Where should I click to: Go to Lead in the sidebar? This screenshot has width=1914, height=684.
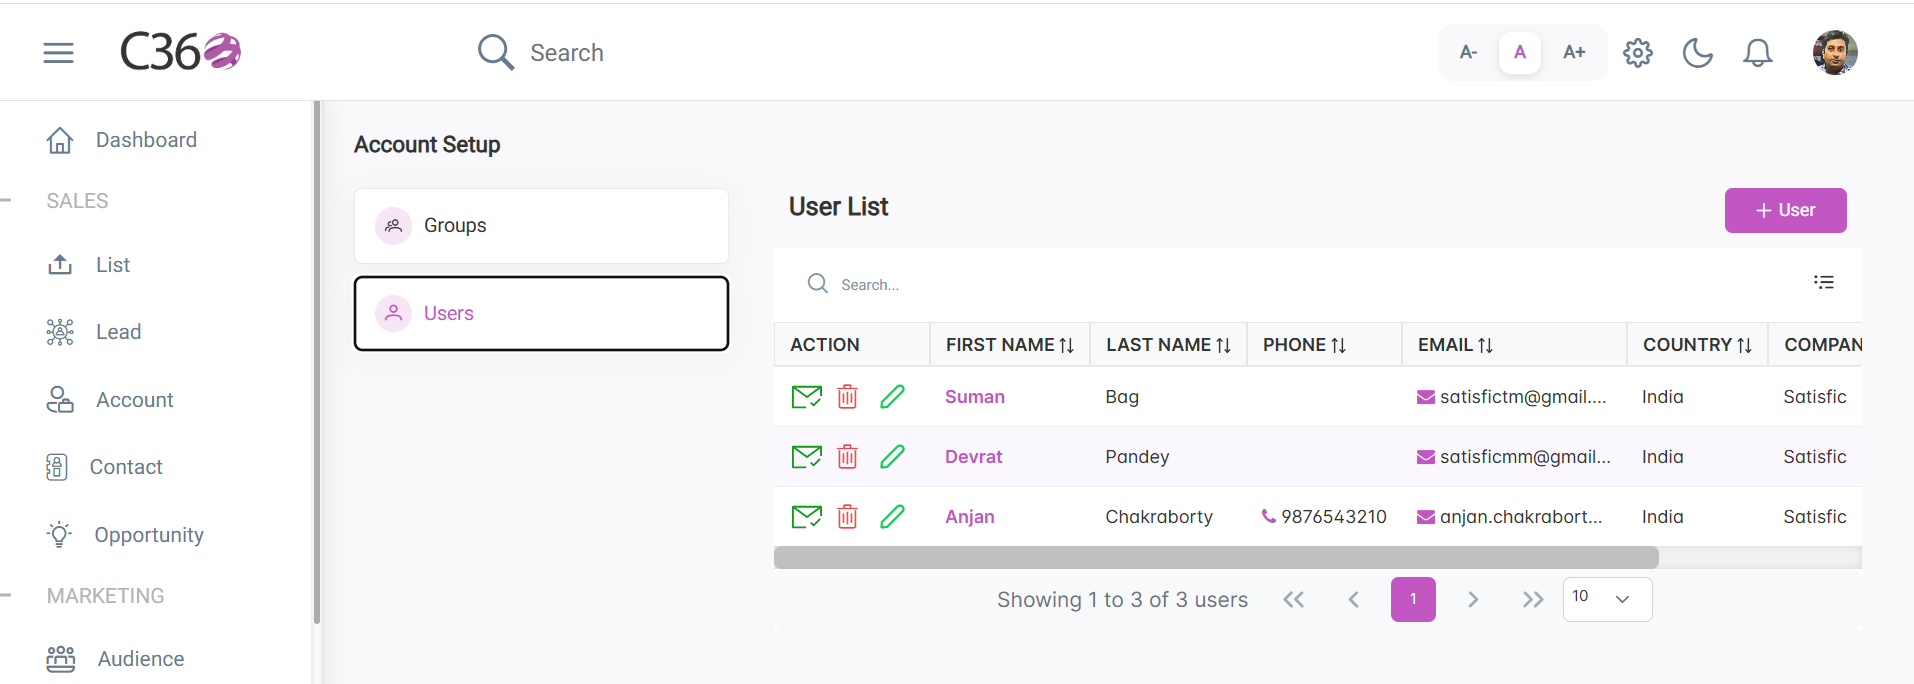click(118, 332)
